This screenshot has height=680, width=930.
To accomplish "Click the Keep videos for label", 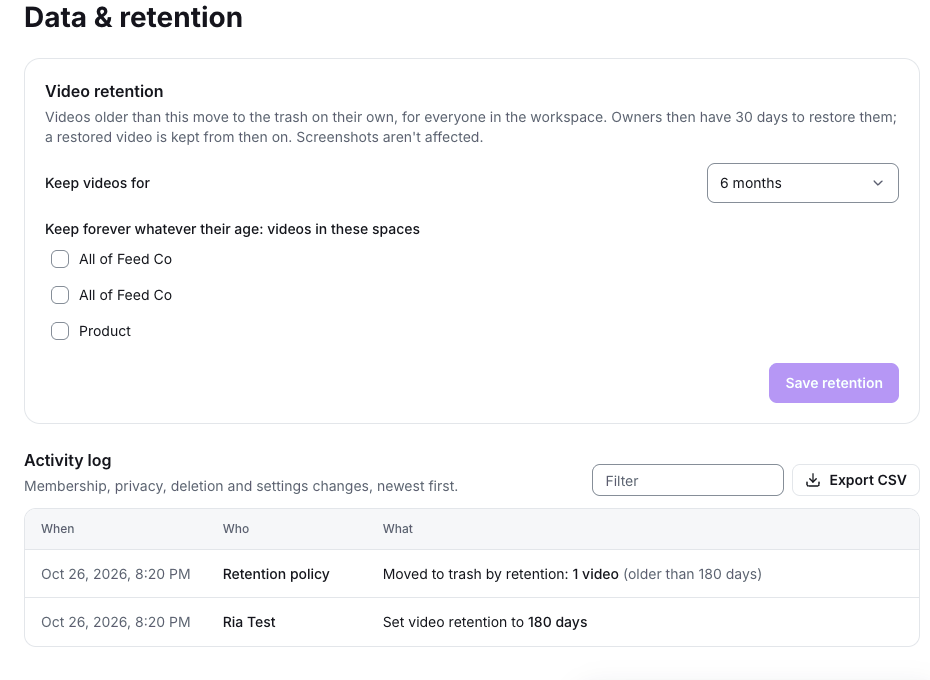I will 97,183.
